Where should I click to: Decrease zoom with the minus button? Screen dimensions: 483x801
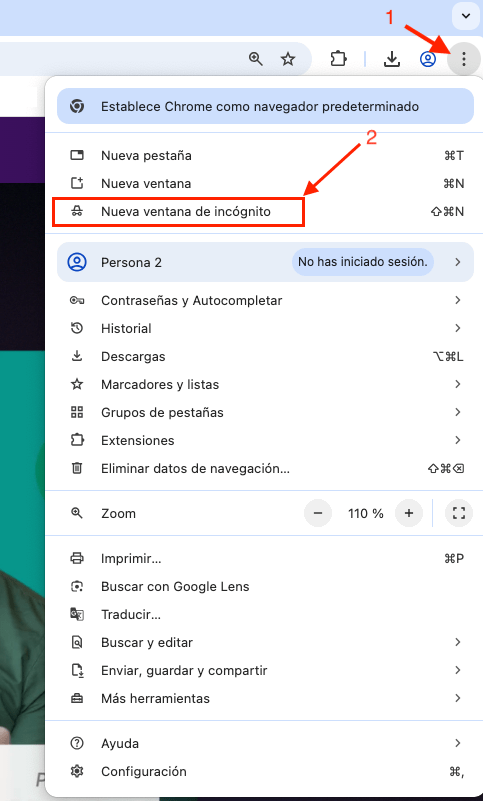click(x=318, y=513)
